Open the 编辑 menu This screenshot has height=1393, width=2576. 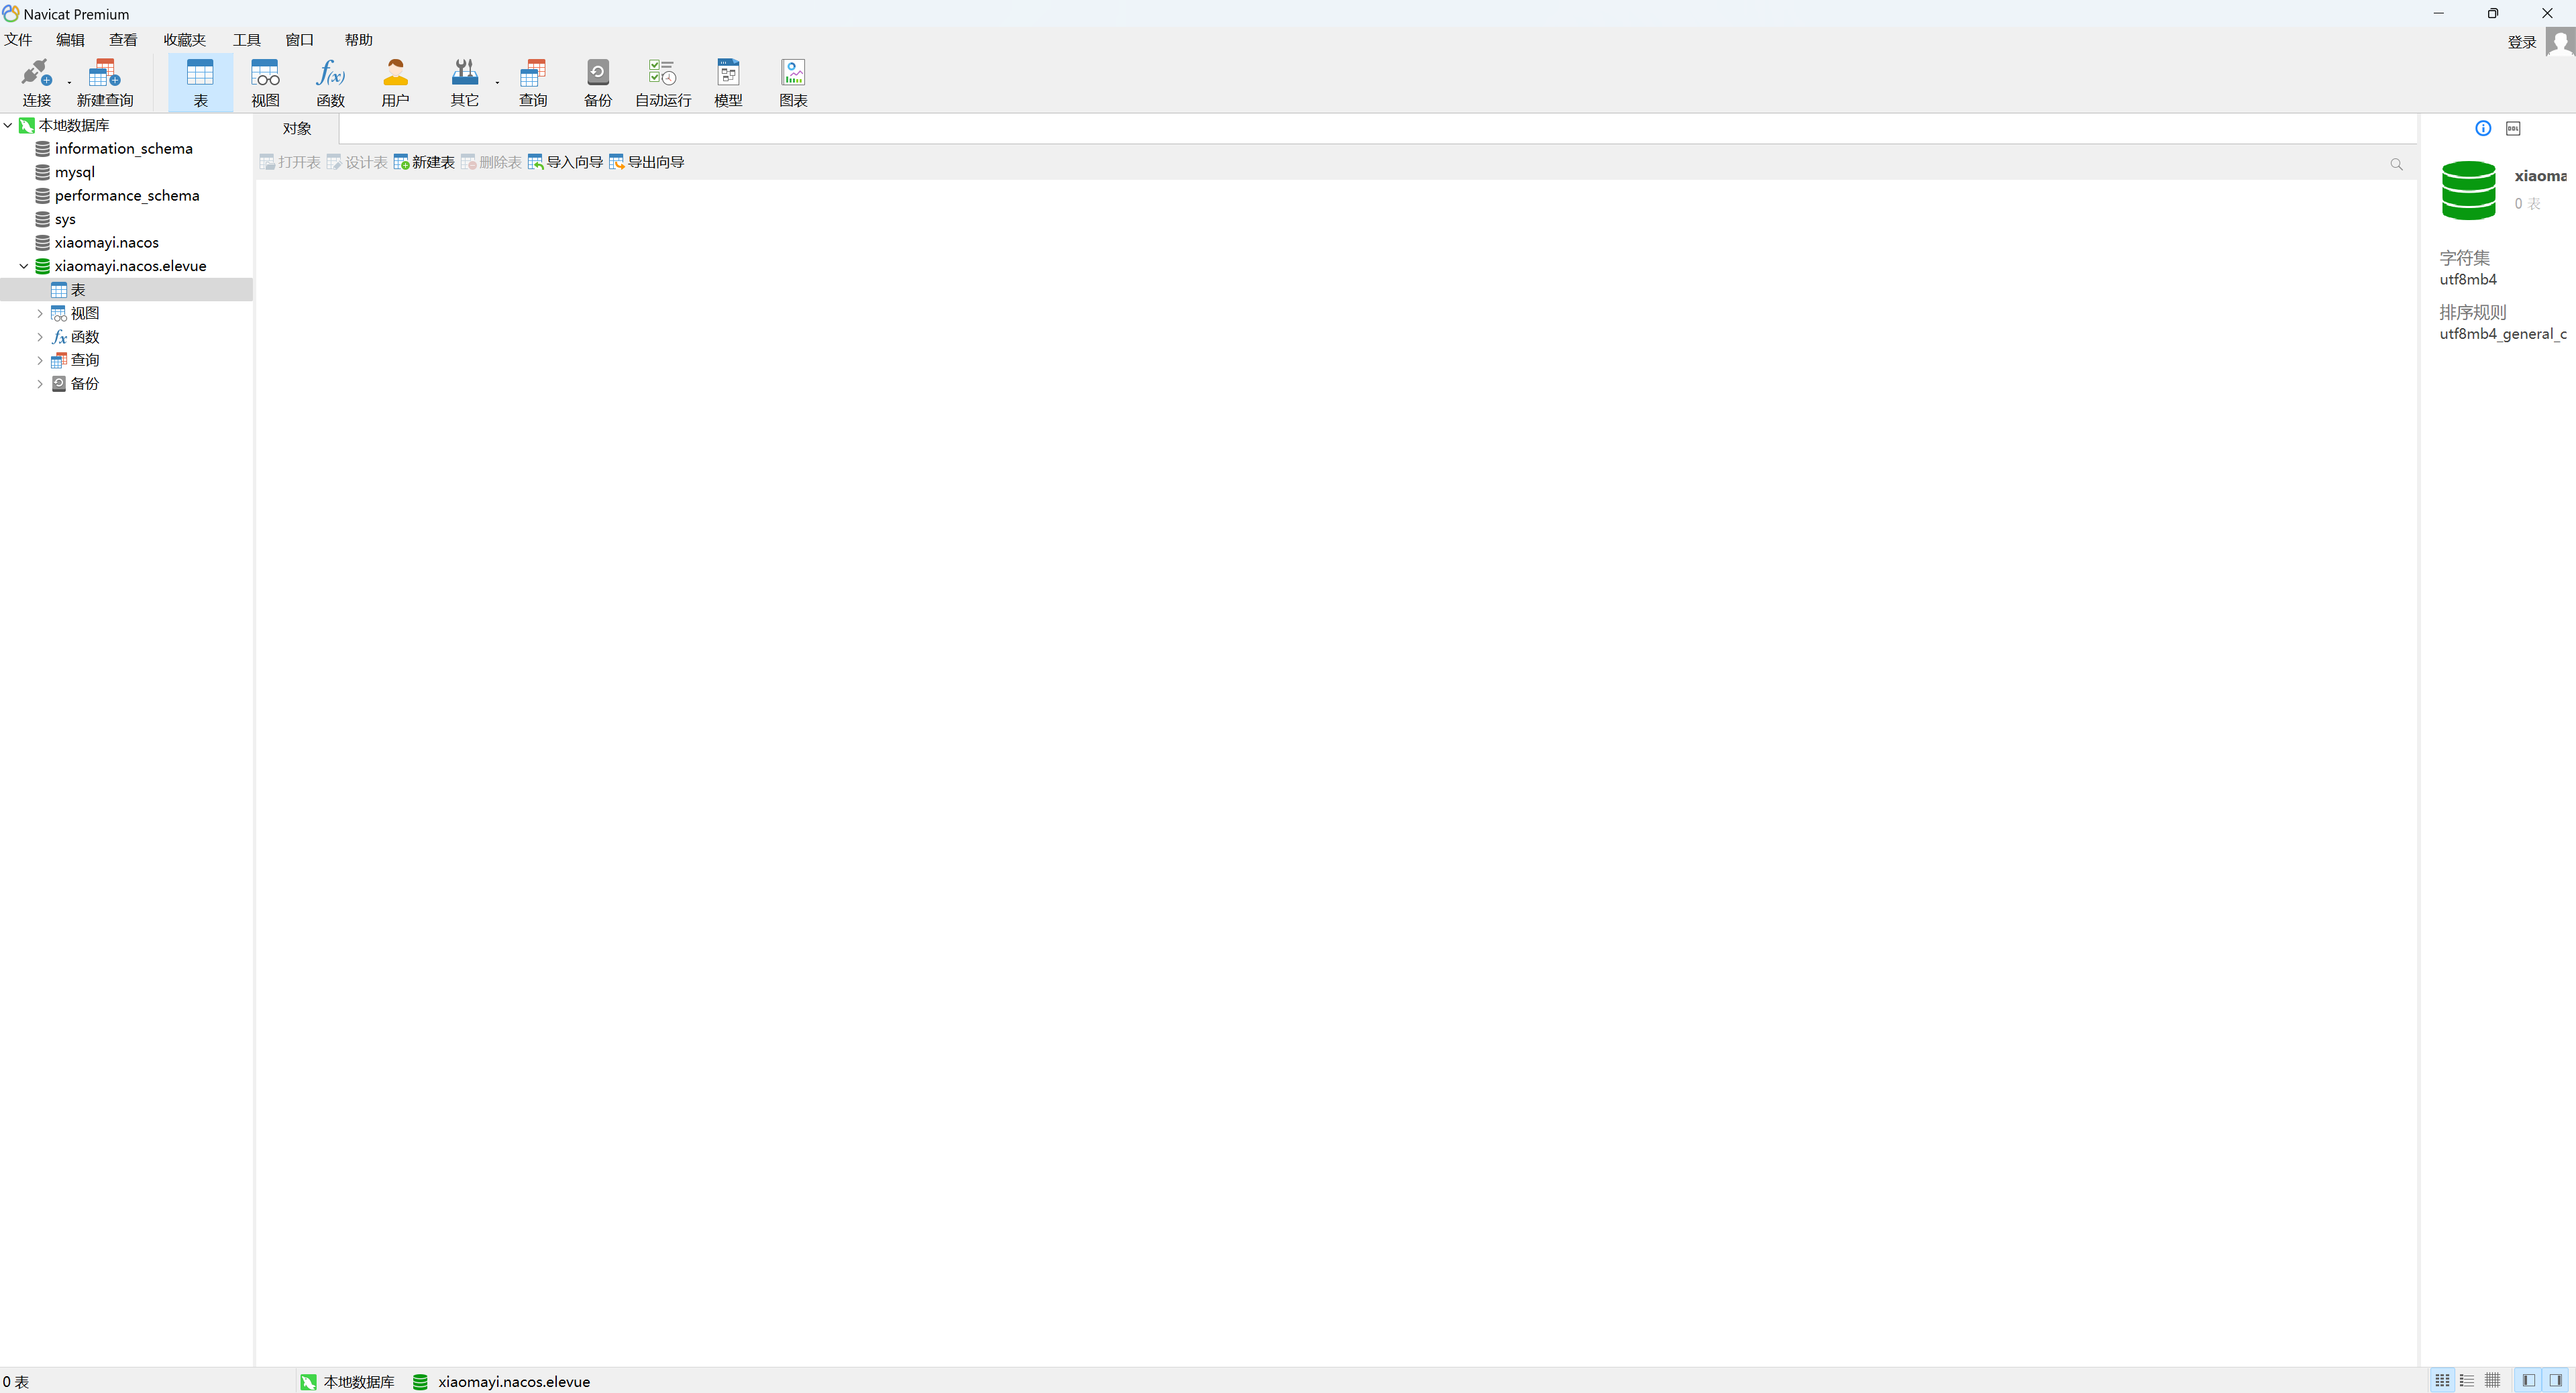[70, 40]
